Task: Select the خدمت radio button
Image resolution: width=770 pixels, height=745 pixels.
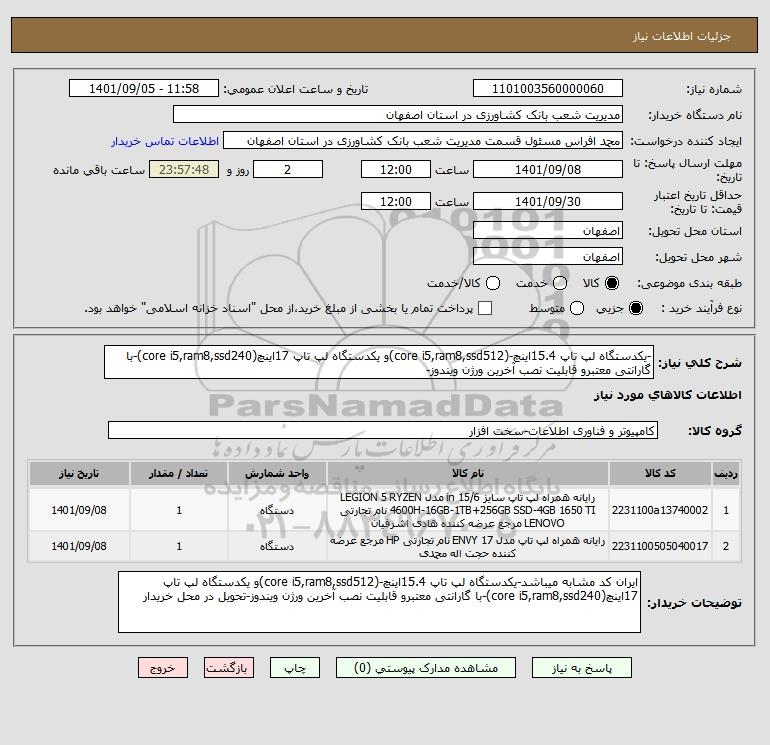Action: [560, 283]
